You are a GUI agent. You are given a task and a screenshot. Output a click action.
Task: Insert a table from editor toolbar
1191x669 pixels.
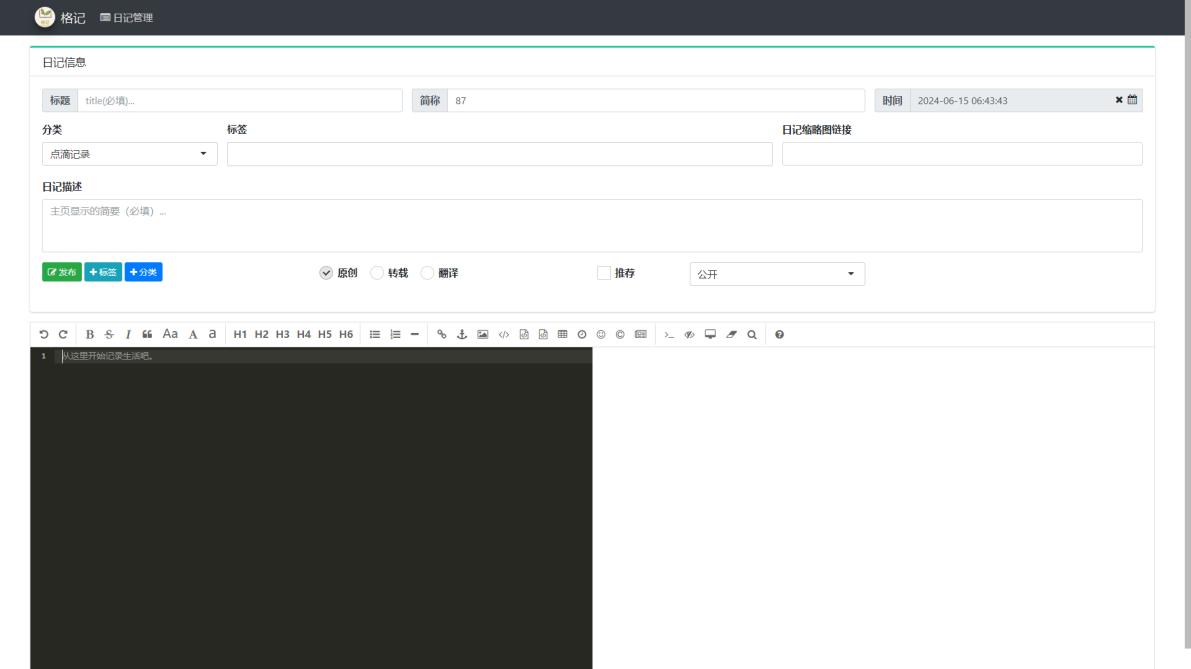(562, 334)
